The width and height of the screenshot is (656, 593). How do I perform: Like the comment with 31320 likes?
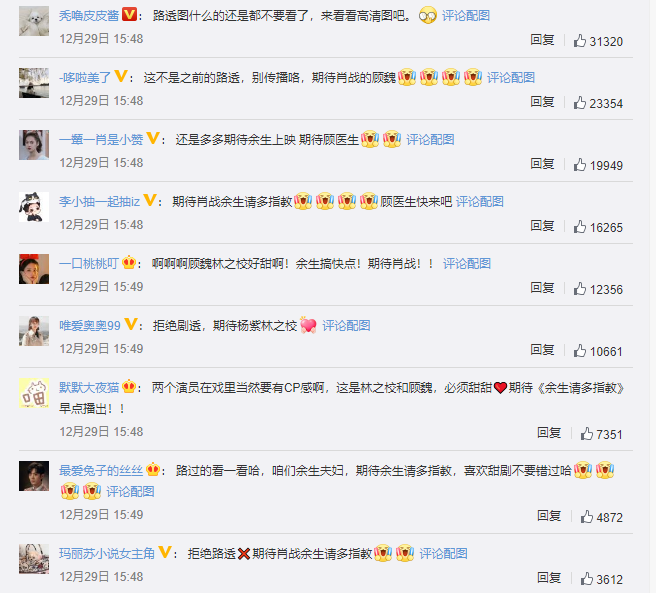579,41
